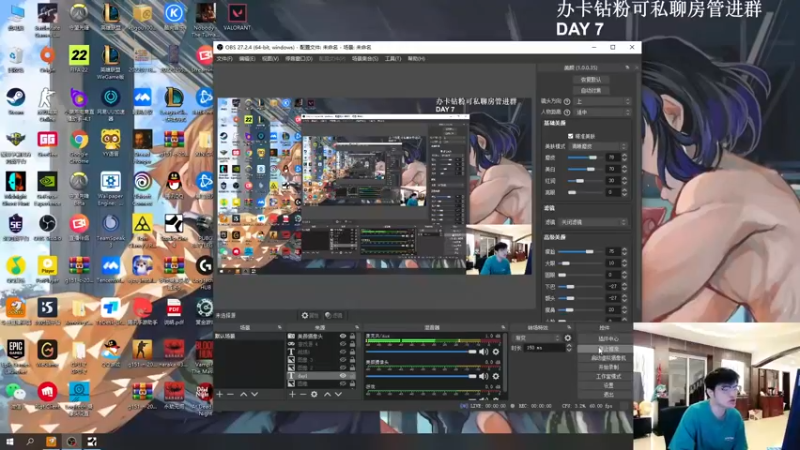Open the View menu in OBS

coord(270,59)
